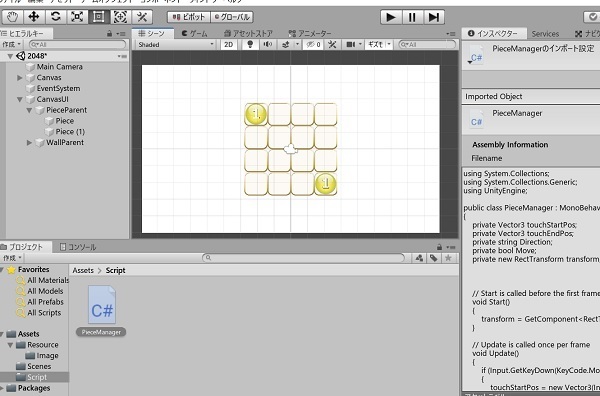Toggle scene effects icon

[x=285, y=45]
